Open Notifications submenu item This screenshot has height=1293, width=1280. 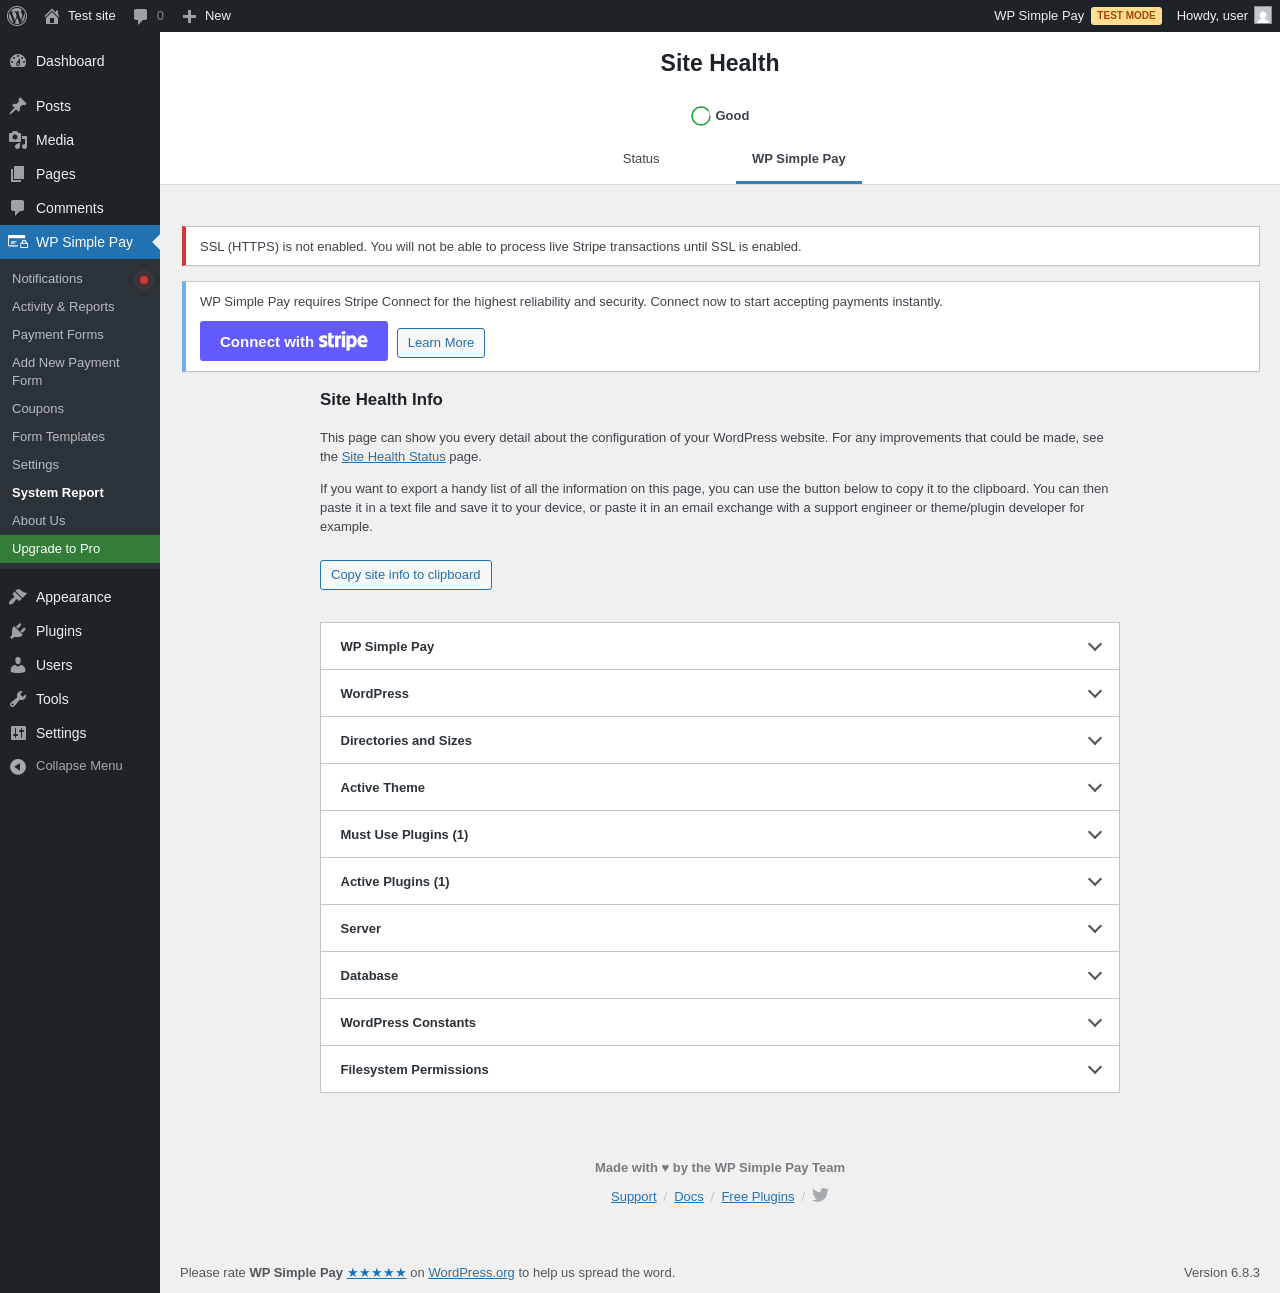click(x=80, y=279)
